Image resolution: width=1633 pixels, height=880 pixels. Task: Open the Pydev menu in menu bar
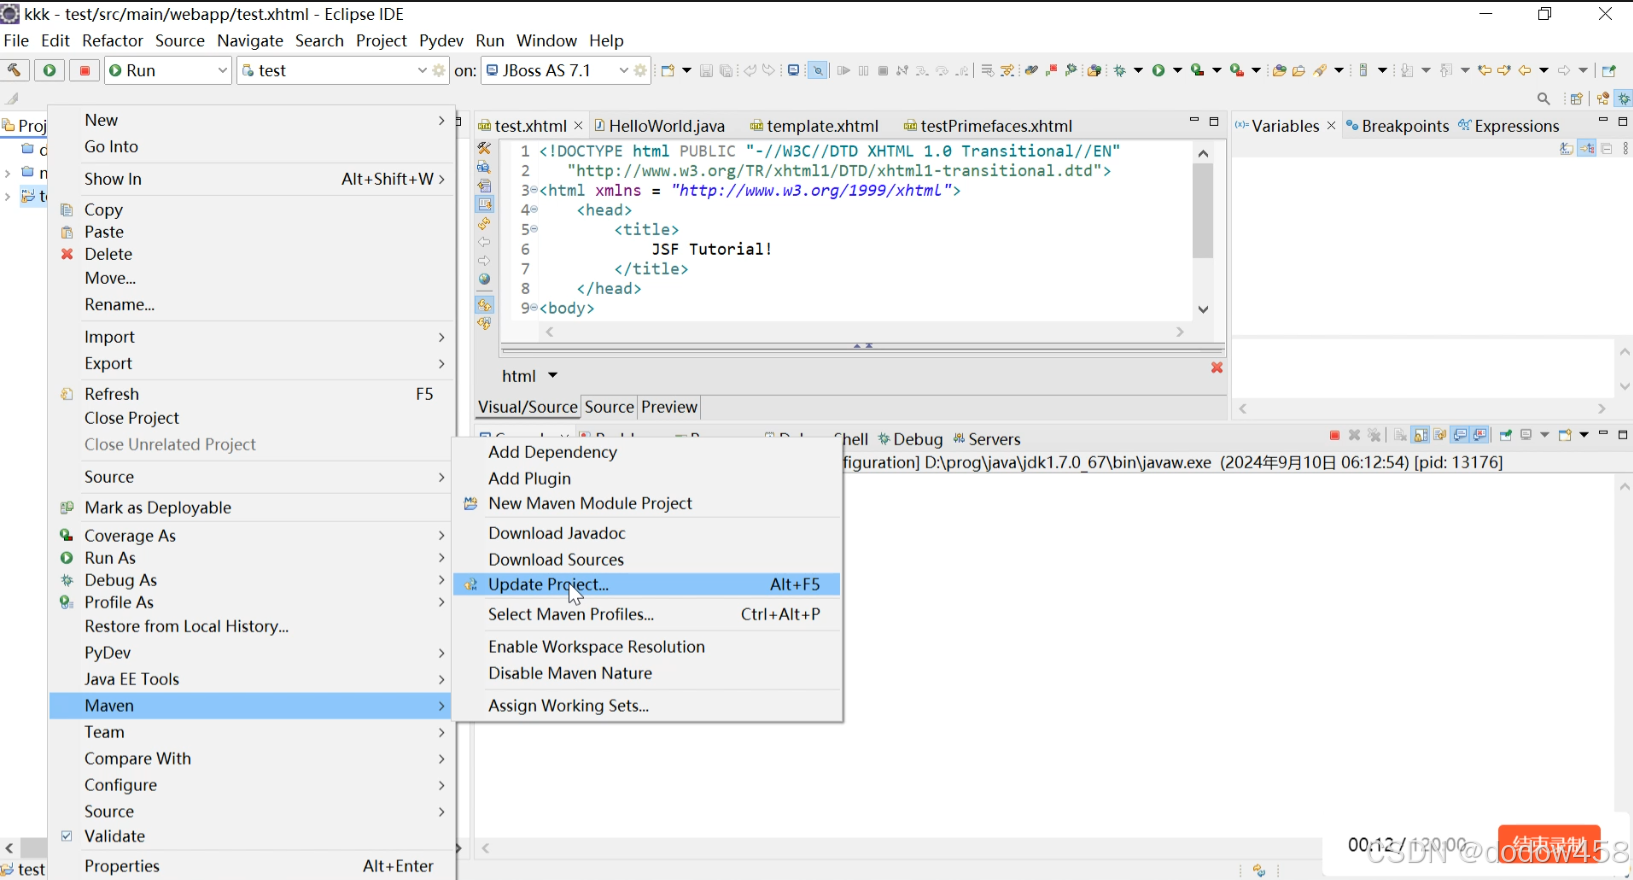click(441, 41)
